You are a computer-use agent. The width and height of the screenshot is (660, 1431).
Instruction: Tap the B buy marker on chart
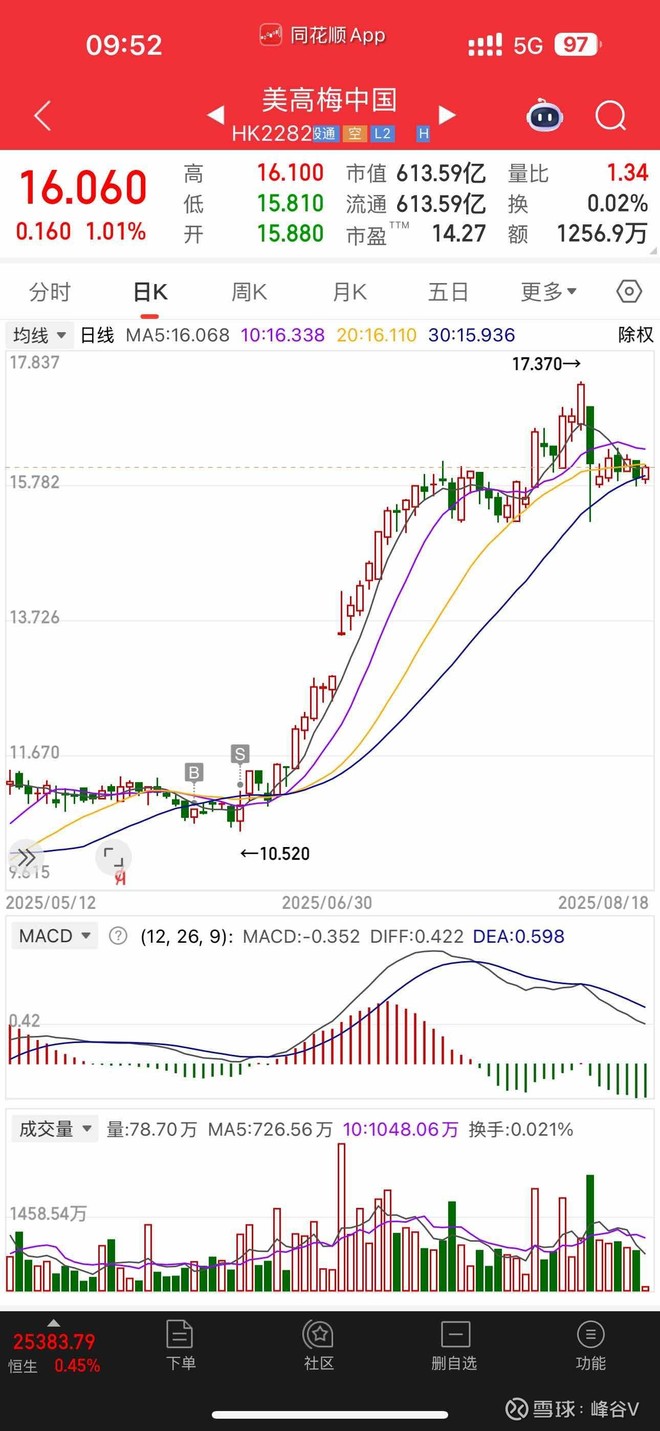(x=194, y=772)
